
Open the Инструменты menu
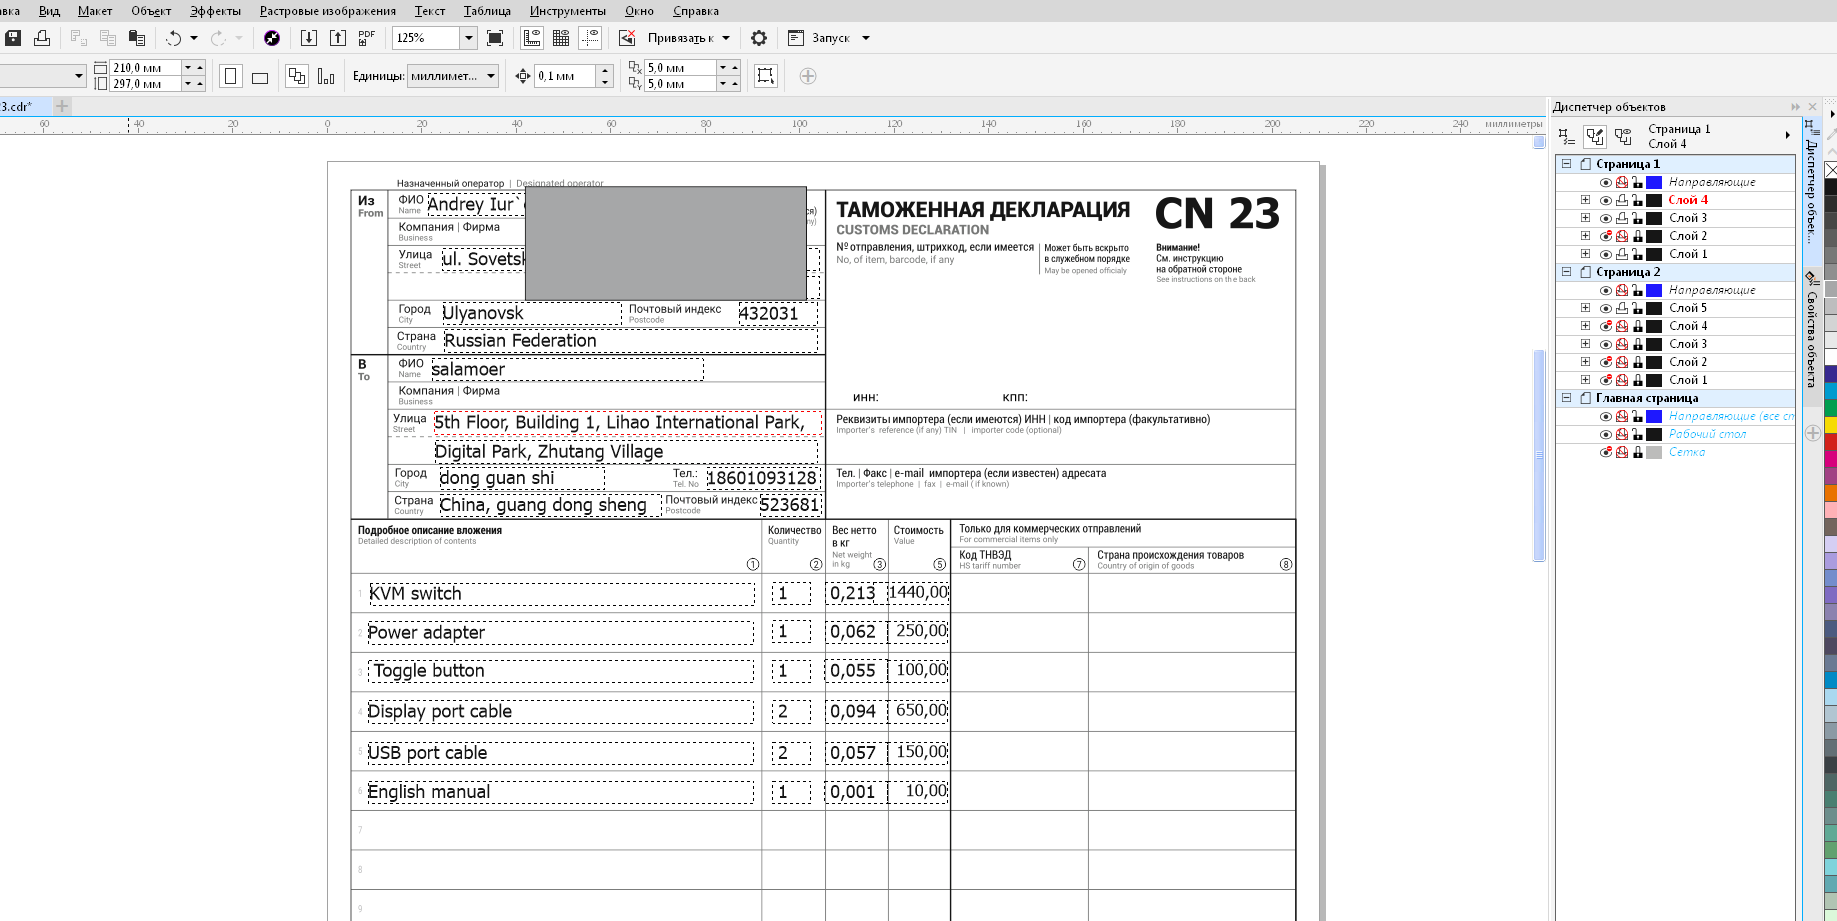568,11
